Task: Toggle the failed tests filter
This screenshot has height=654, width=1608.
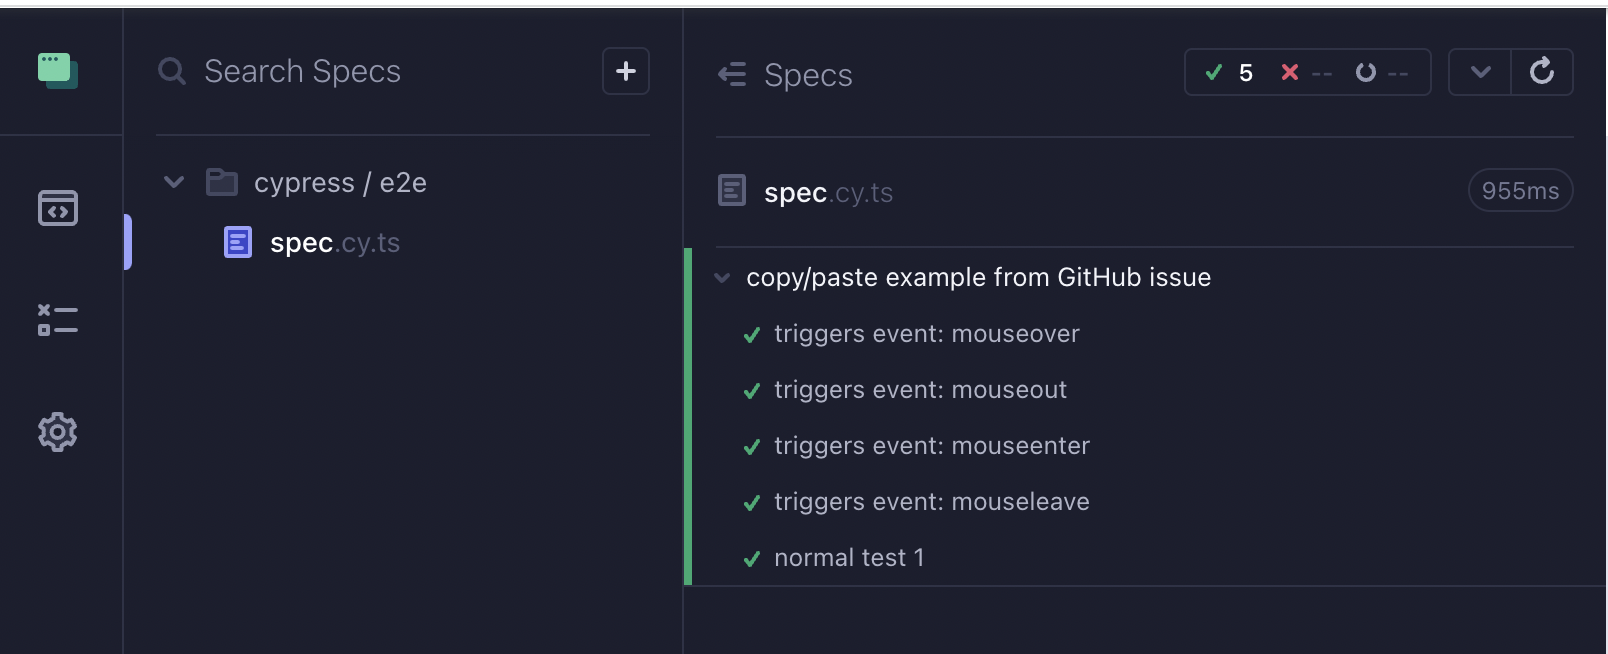Action: (1306, 72)
